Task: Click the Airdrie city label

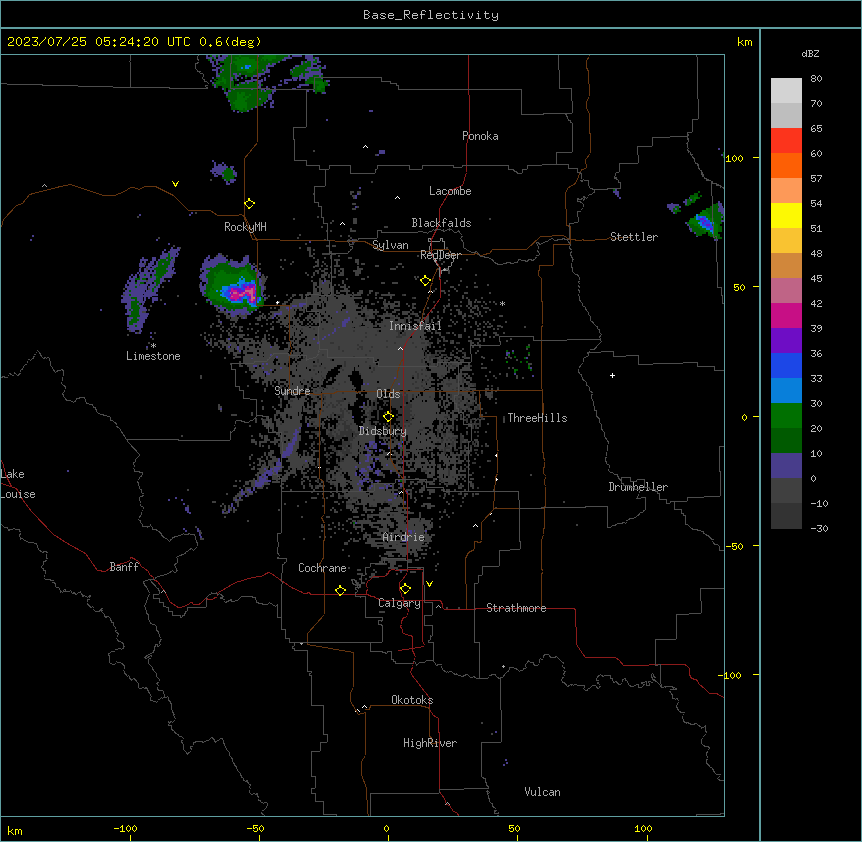Action: coord(403,537)
